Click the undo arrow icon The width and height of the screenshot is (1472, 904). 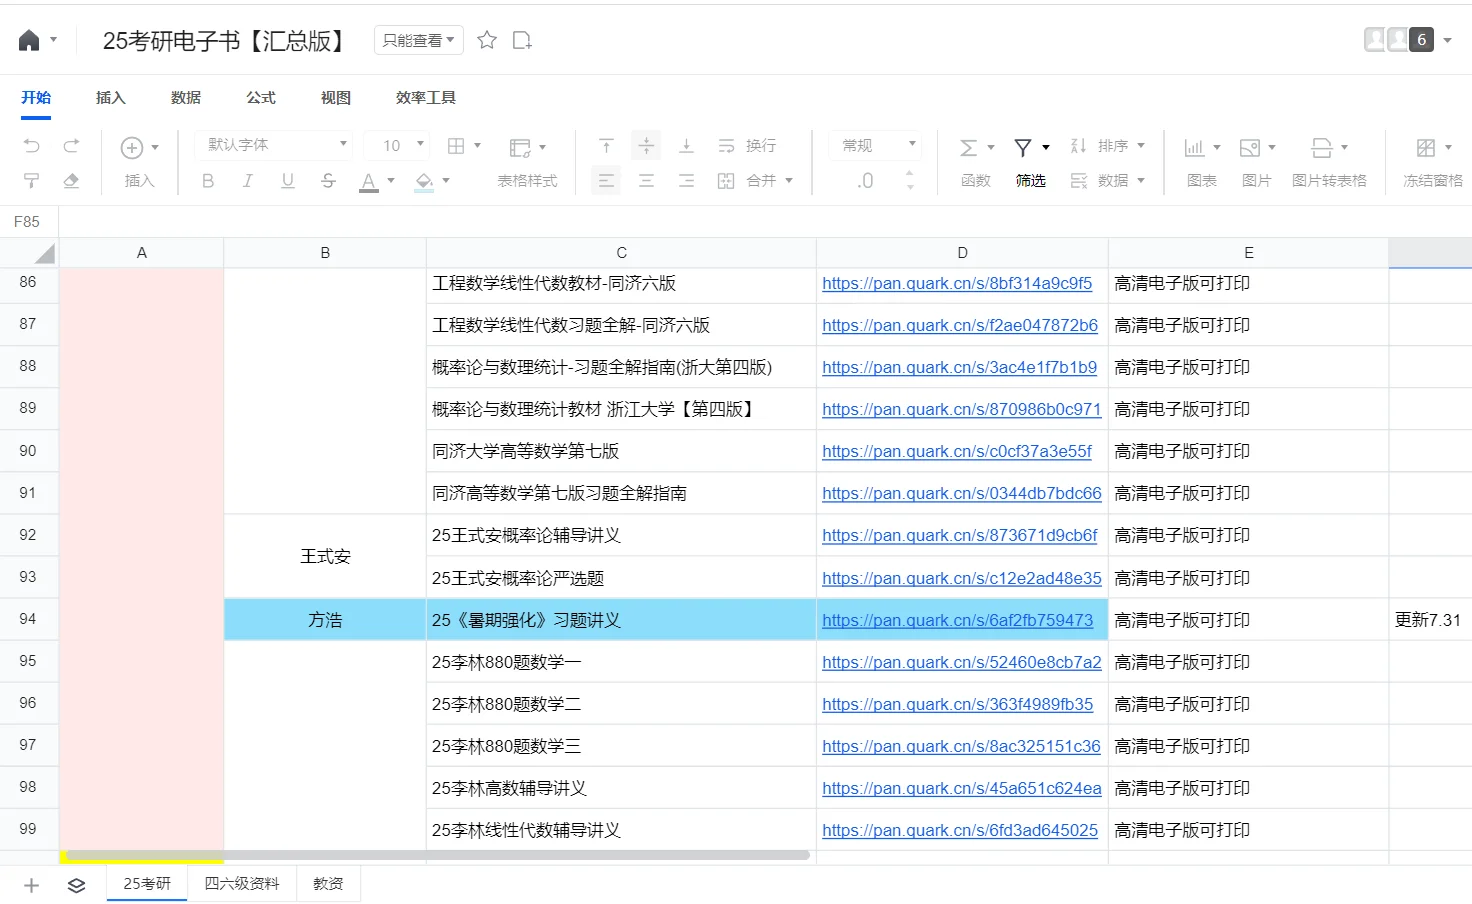[x=32, y=146]
